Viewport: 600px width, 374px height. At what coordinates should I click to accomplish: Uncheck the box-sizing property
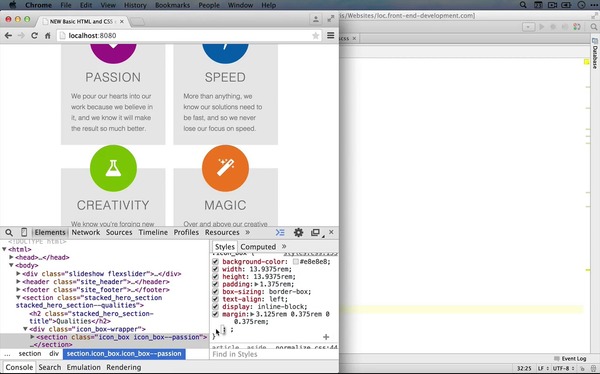[x=215, y=292]
